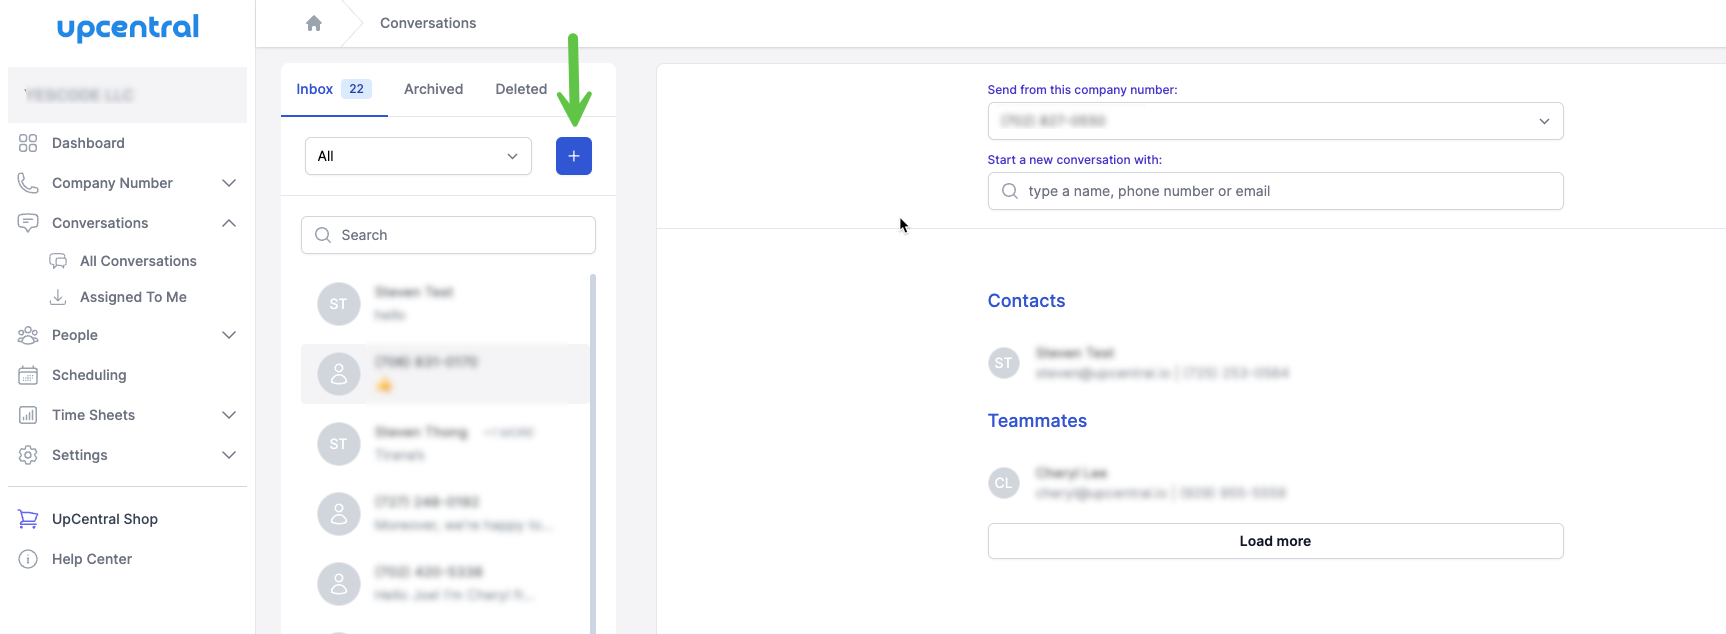Click the blue plus new conversation button
Screen dimensions: 1726x634
[x=573, y=156]
